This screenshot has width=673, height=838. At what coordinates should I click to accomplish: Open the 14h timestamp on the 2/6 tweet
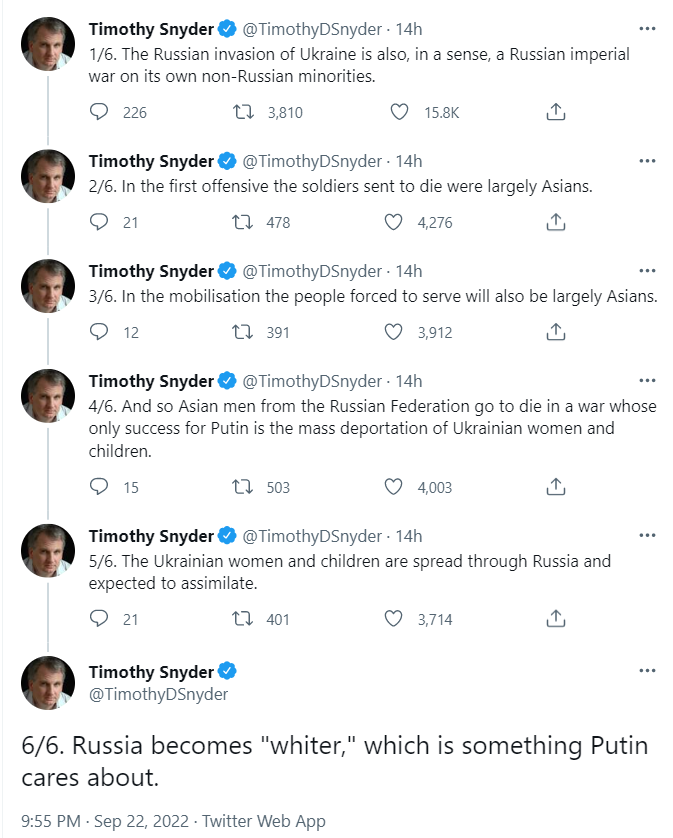click(x=409, y=161)
